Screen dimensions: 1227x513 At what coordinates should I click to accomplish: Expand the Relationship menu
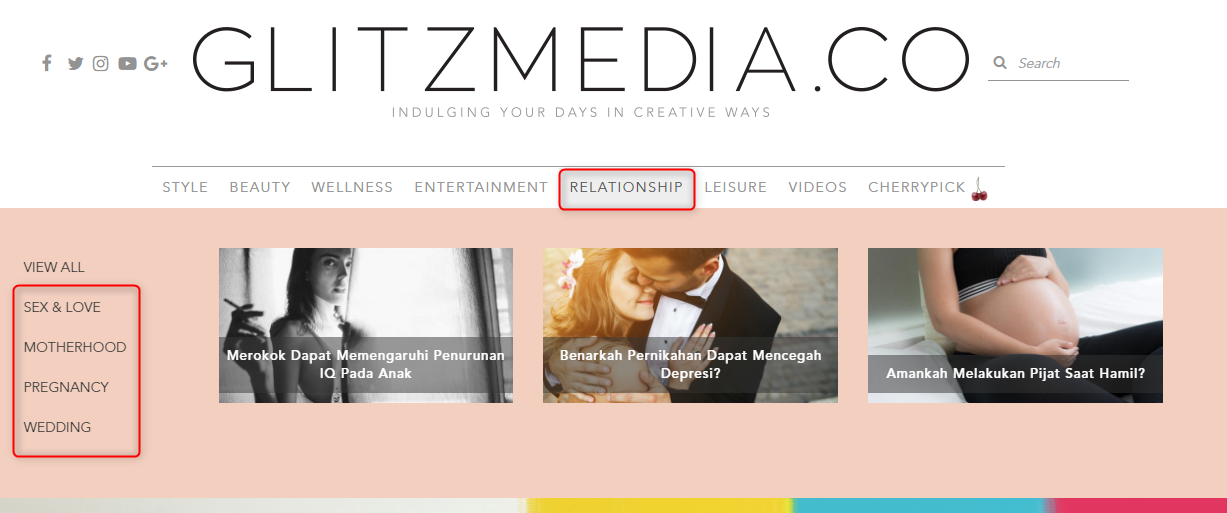(626, 187)
